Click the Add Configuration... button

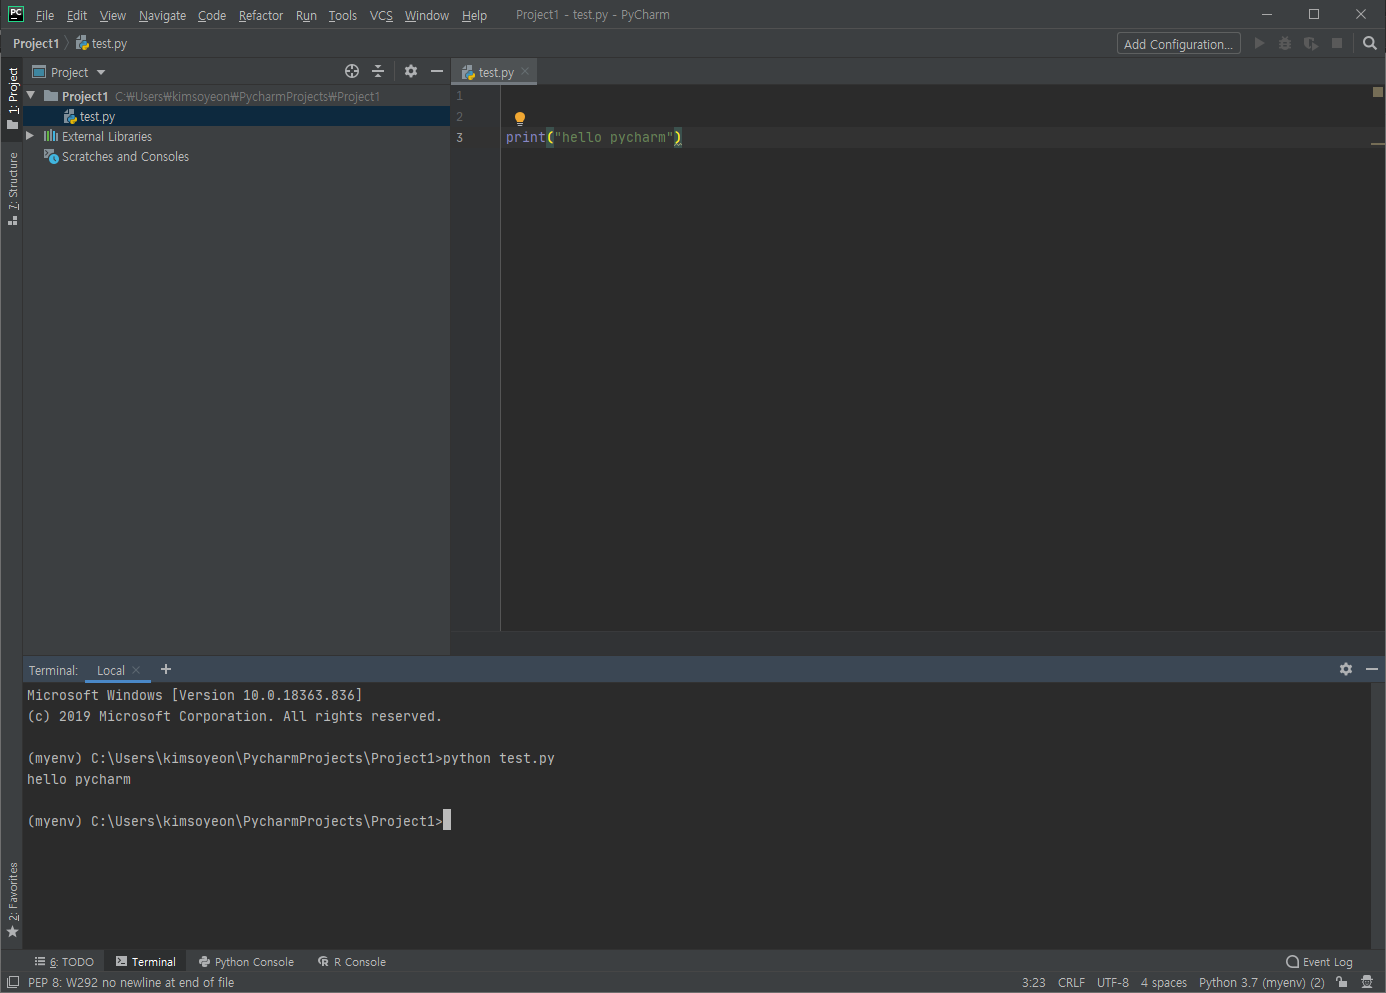1178,44
